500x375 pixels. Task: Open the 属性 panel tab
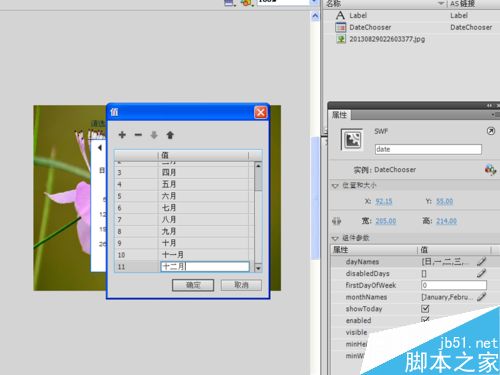339,115
